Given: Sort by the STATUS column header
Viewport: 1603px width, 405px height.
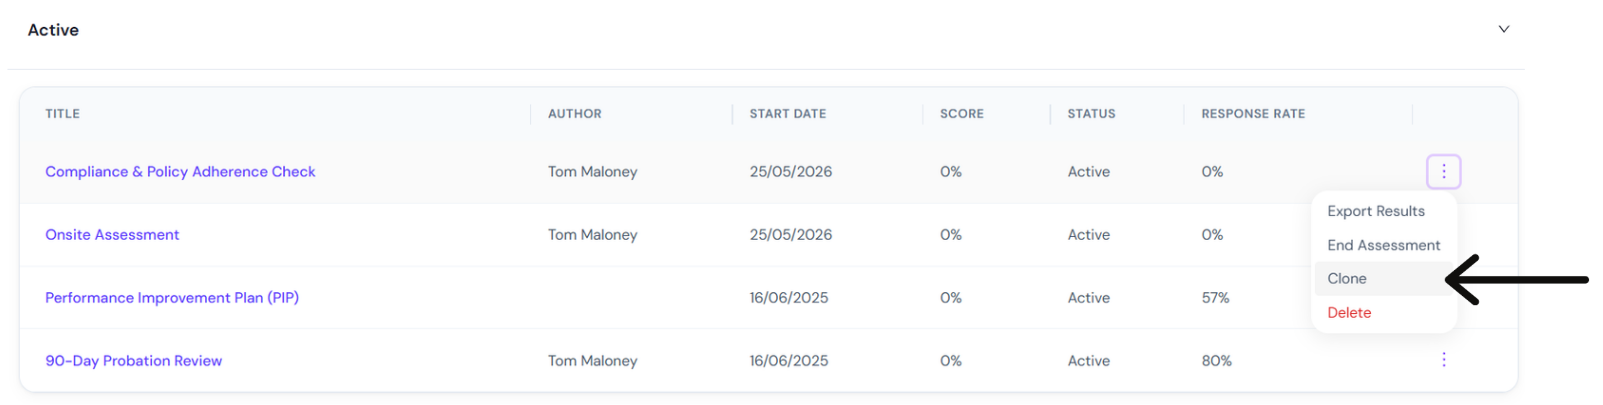Looking at the screenshot, I should tap(1091, 114).
